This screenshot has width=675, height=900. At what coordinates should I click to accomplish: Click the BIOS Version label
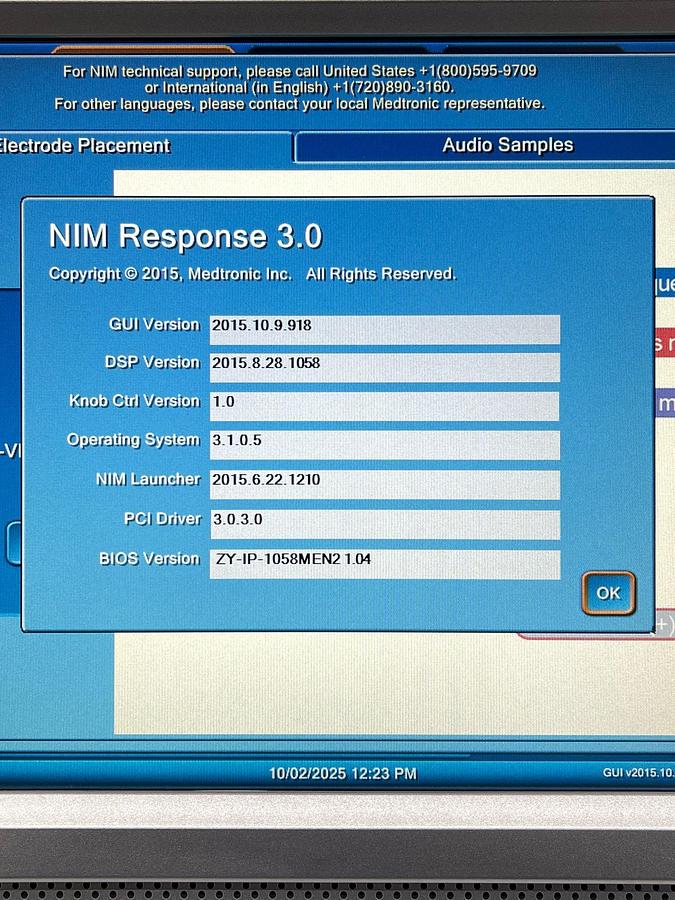(149, 558)
